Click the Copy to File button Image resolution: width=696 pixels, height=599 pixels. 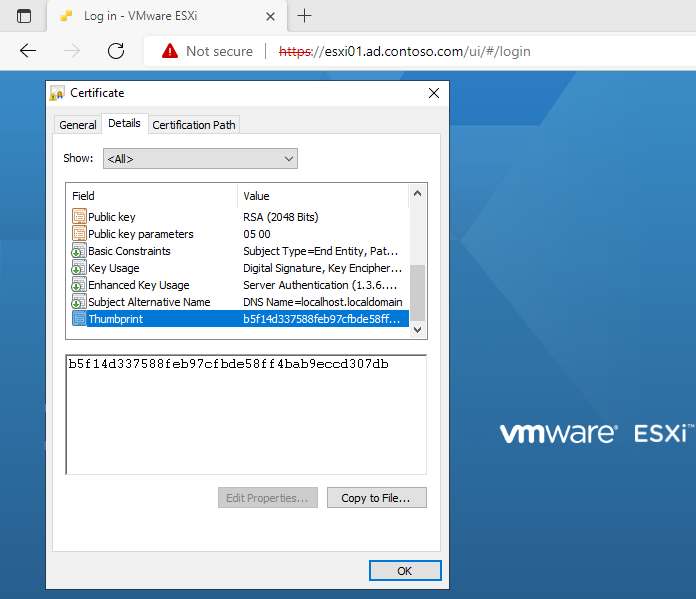click(x=376, y=498)
